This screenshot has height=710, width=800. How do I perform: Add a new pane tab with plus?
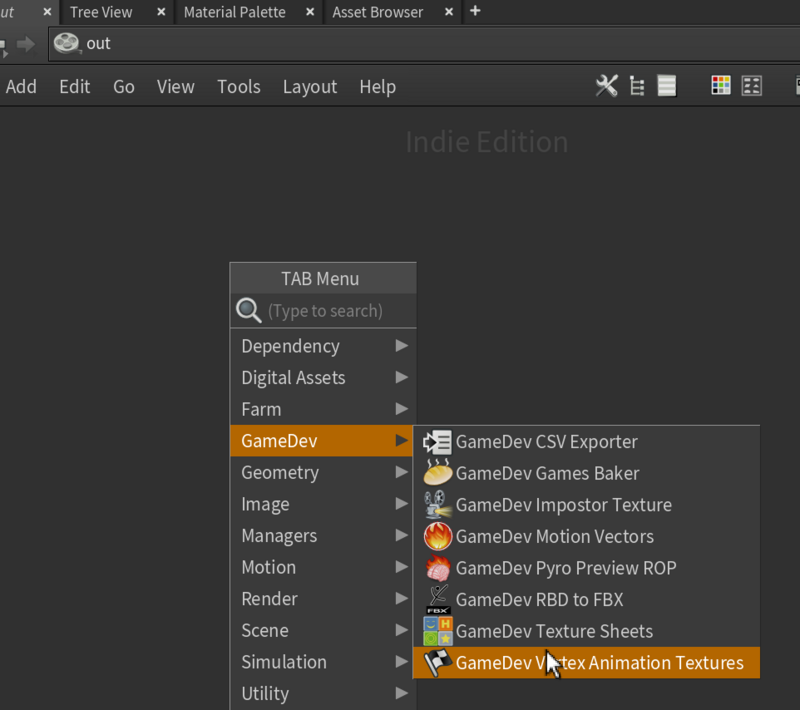pyautogui.click(x=475, y=11)
